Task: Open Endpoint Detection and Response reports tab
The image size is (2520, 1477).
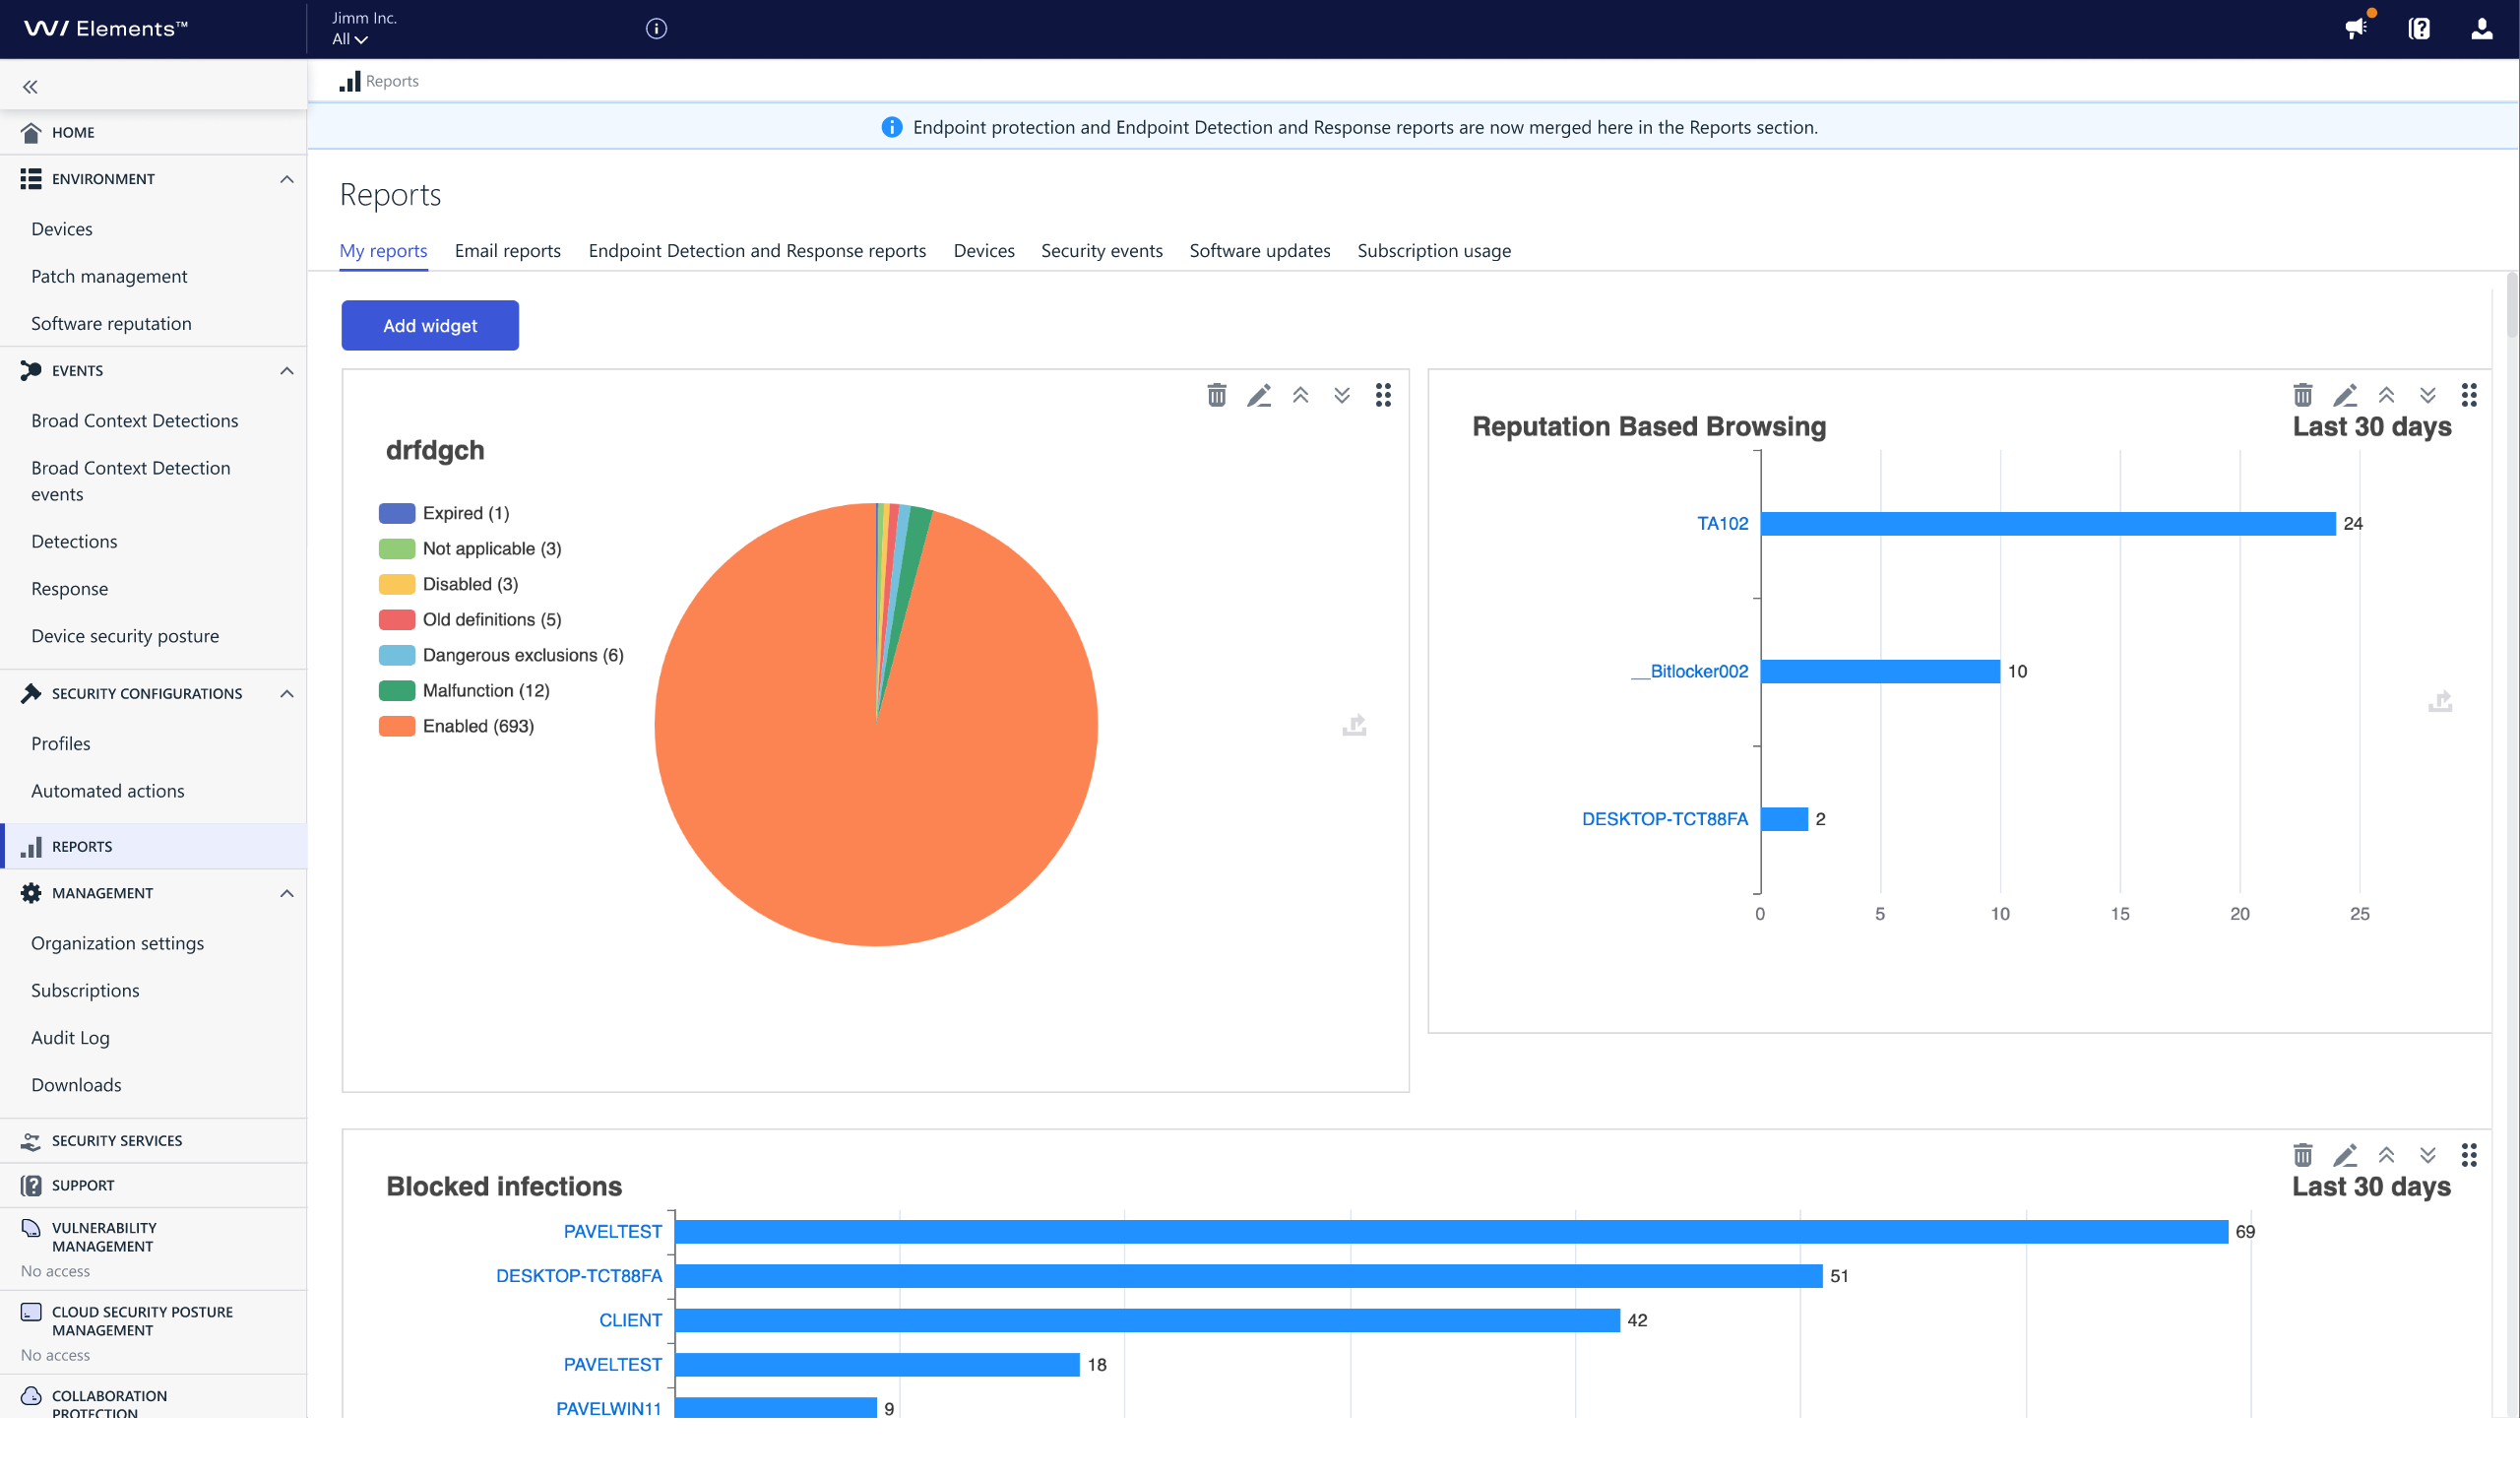Action: [757, 250]
